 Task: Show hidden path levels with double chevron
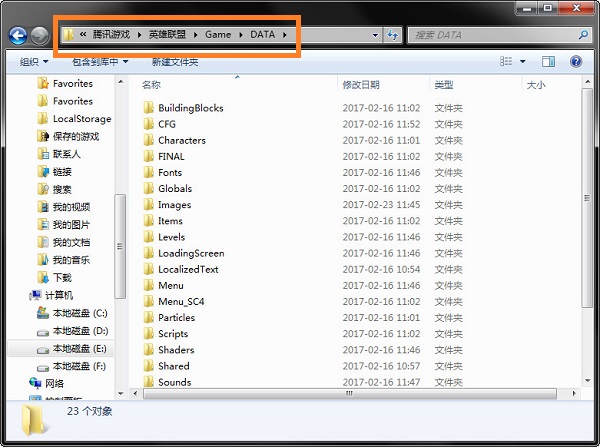pyautogui.click(x=83, y=34)
